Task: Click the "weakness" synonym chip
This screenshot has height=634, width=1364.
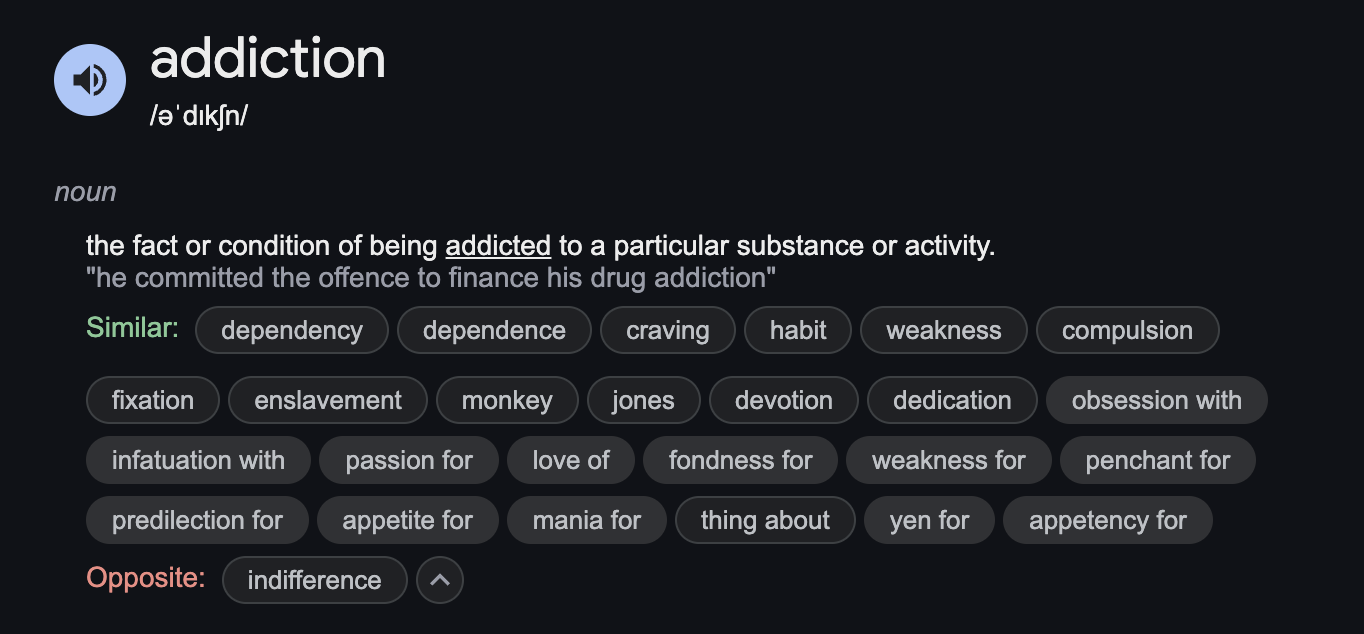Action: 943,330
